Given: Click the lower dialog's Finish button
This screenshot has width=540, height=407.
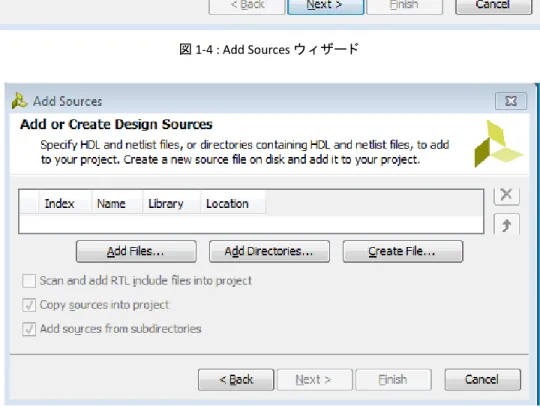Looking at the screenshot, I should [x=393, y=379].
